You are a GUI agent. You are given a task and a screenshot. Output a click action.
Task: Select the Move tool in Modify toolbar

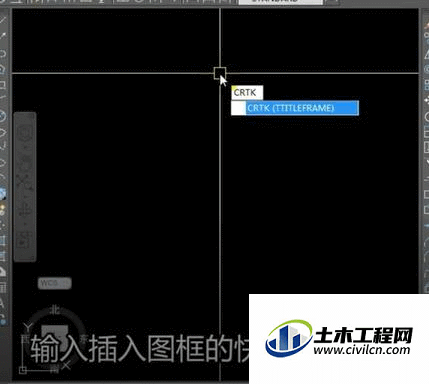click(x=427, y=100)
